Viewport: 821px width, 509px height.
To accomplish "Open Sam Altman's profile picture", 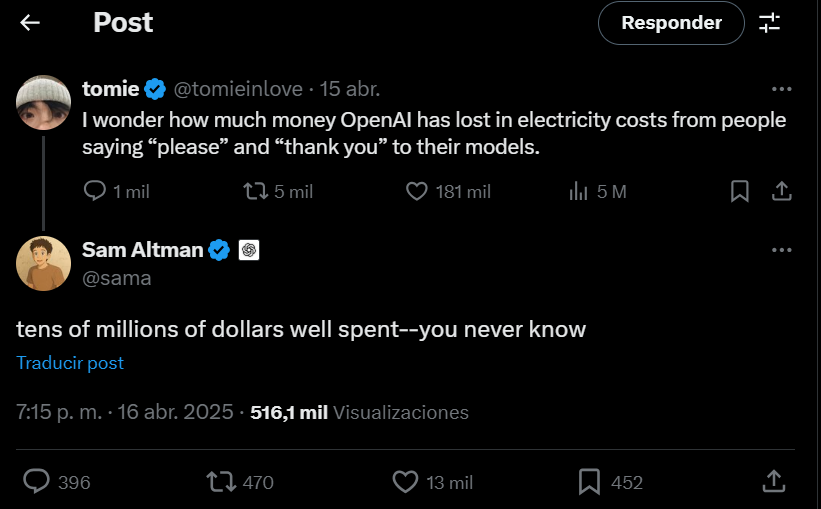I will tap(44, 264).
